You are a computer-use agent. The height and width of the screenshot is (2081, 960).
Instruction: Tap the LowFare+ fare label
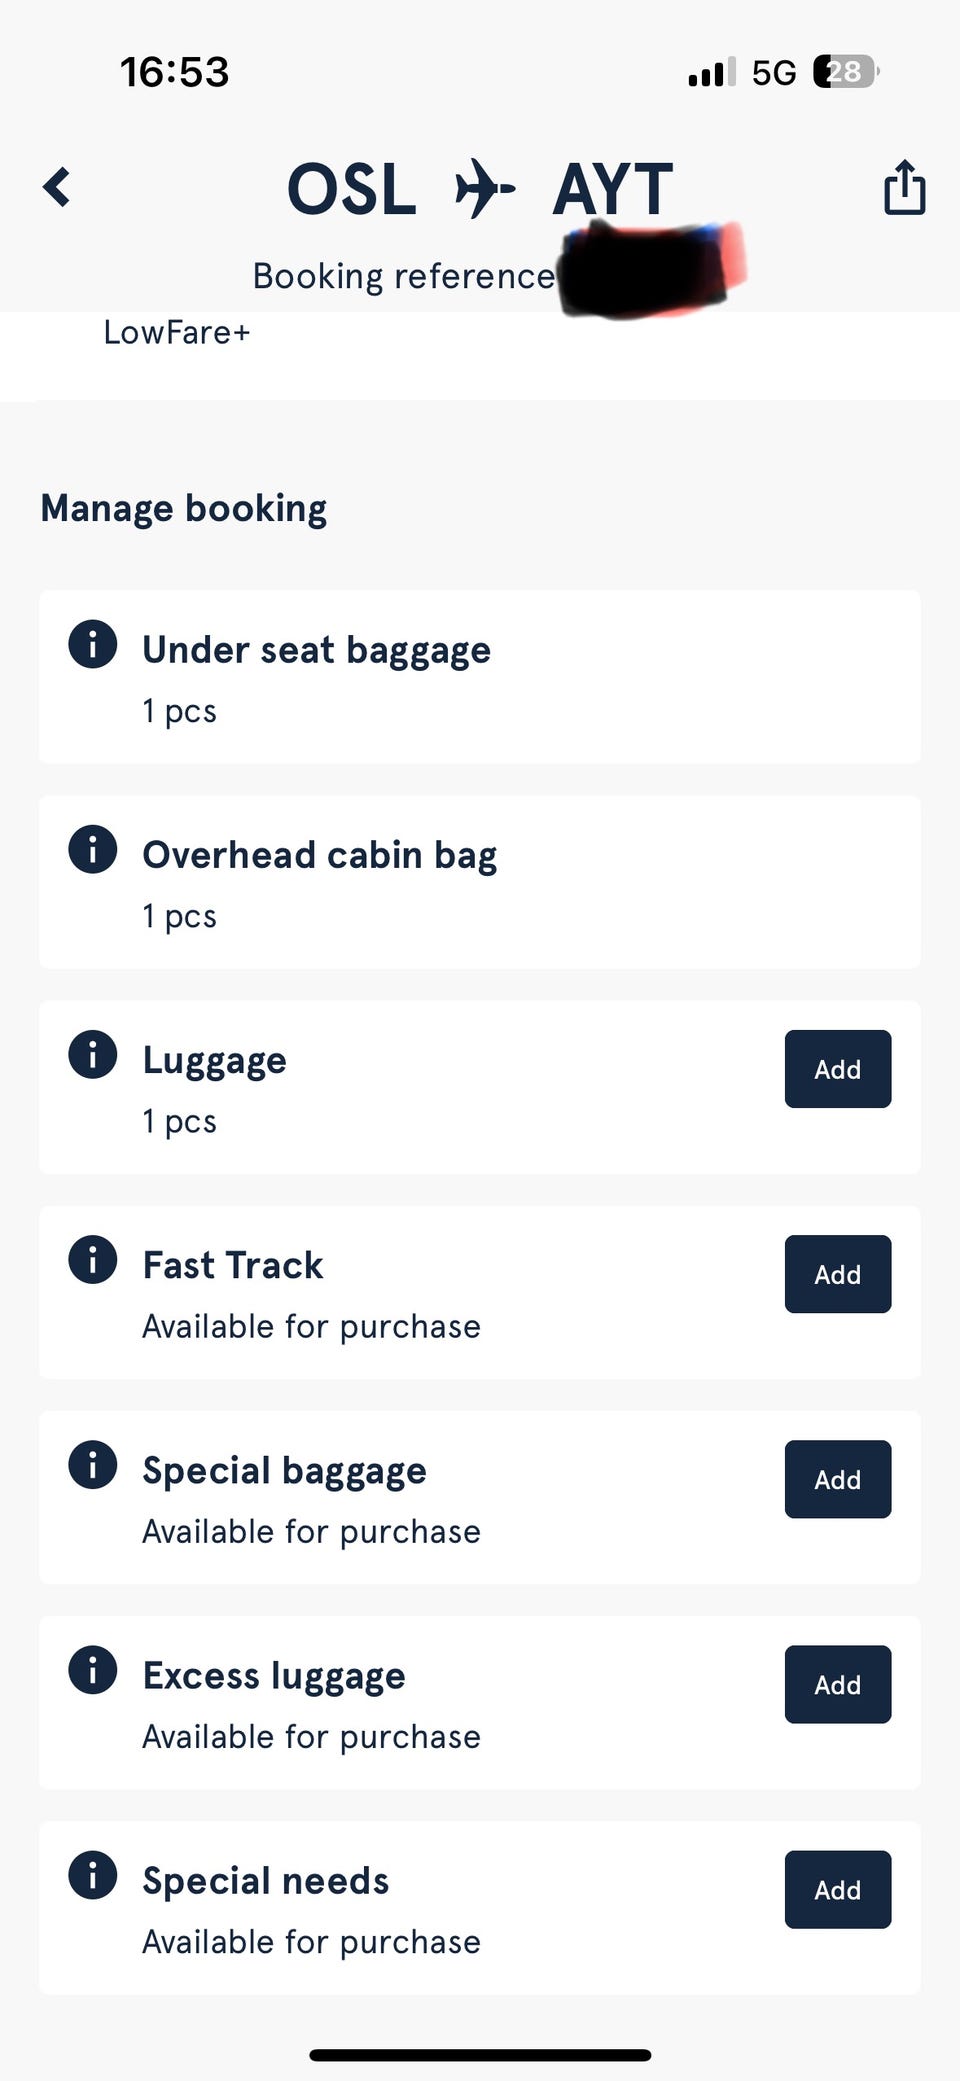coord(176,332)
